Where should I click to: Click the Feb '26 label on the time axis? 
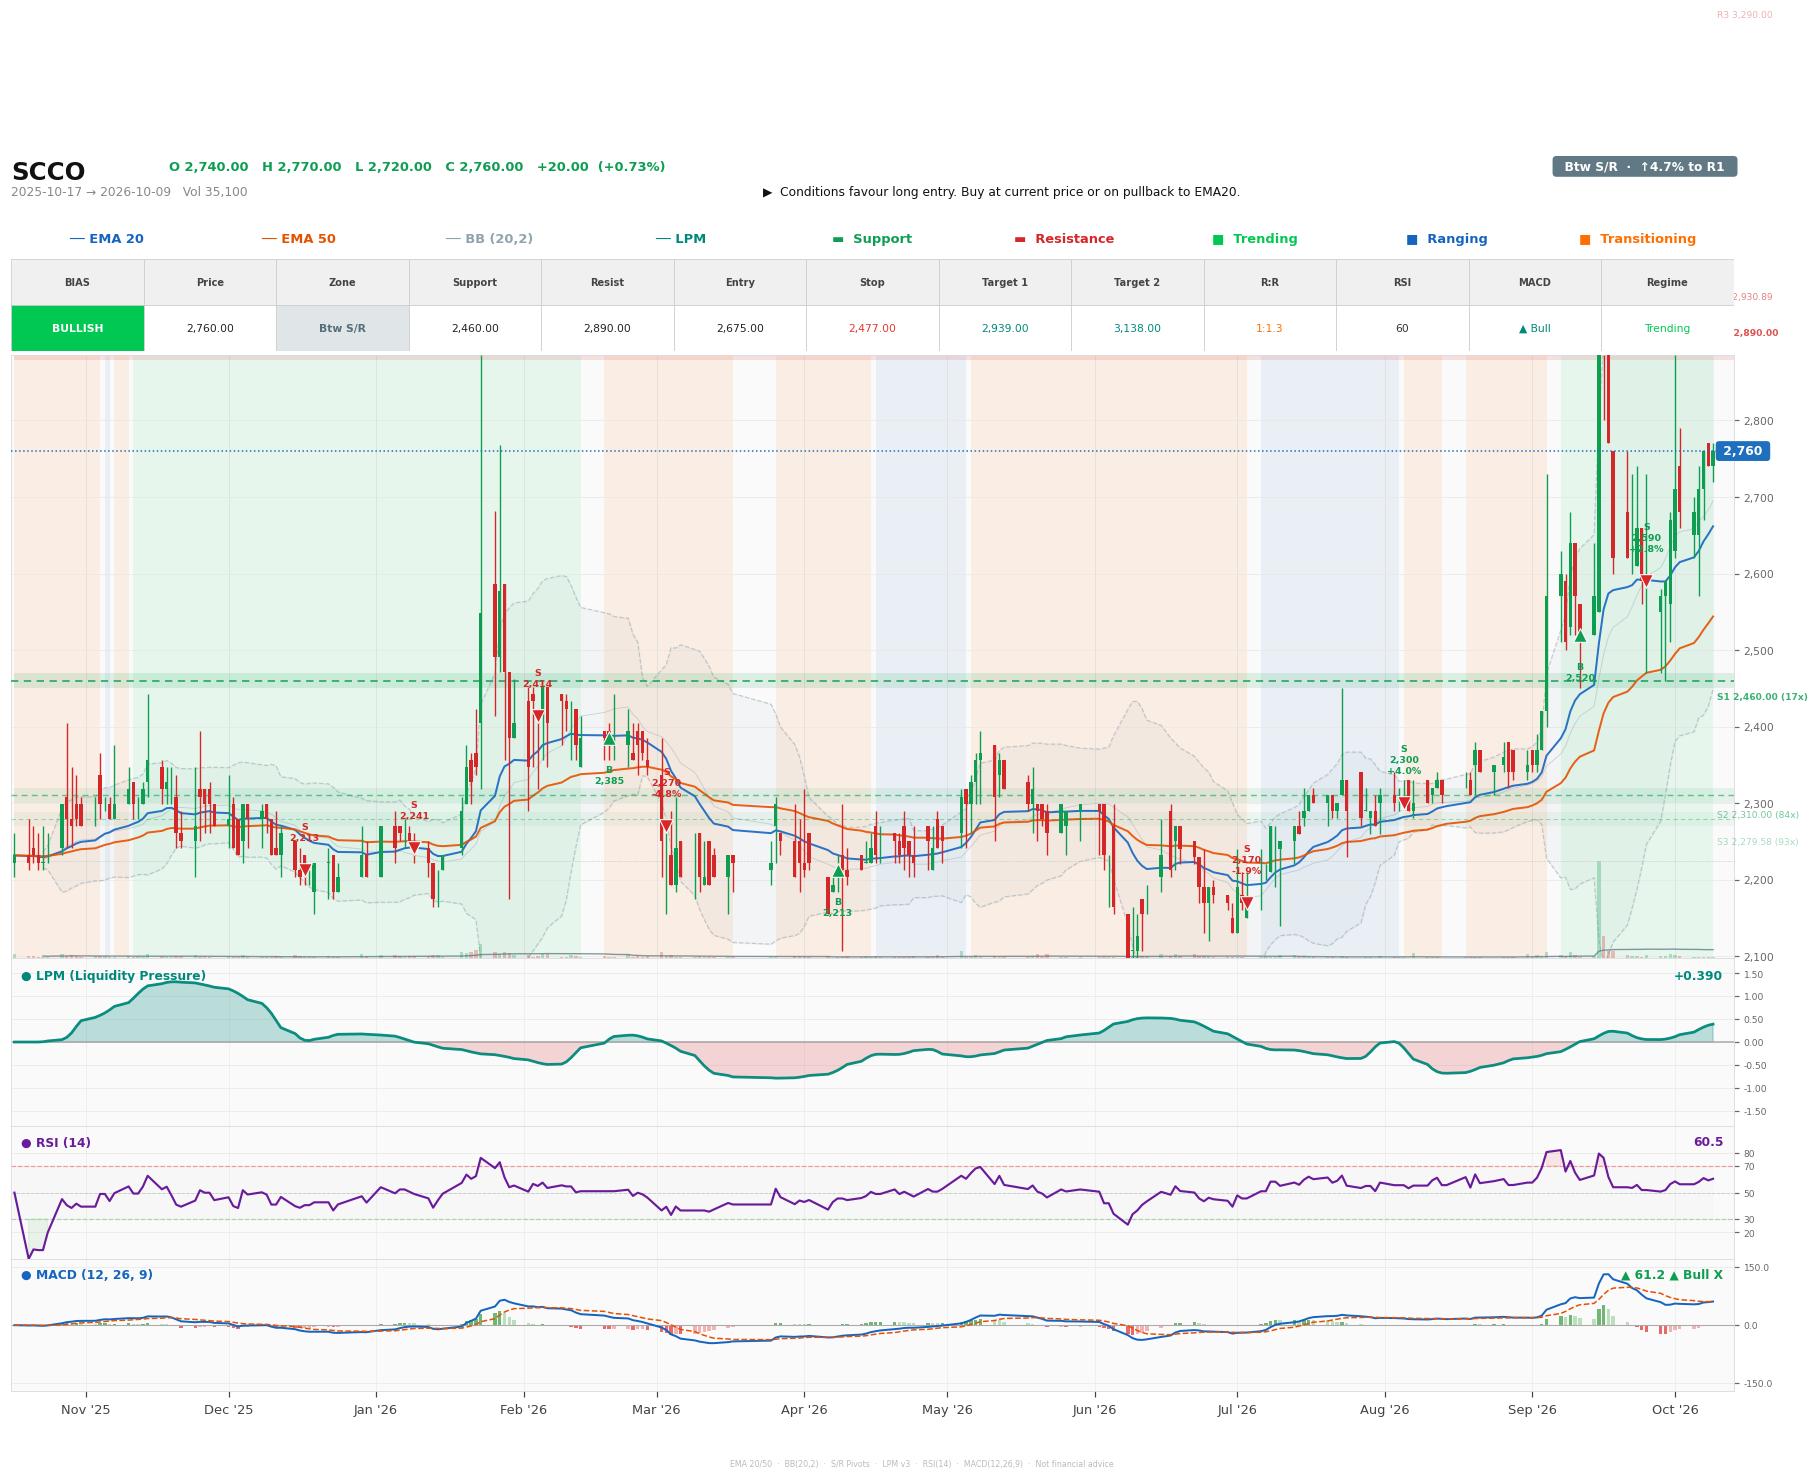click(523, 1410)
